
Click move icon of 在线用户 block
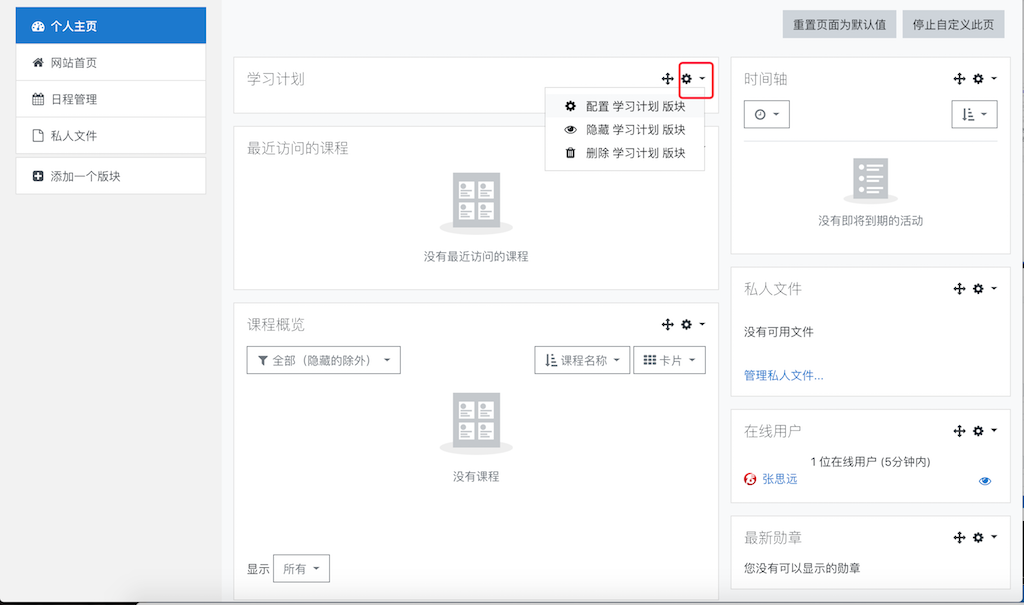959,431
